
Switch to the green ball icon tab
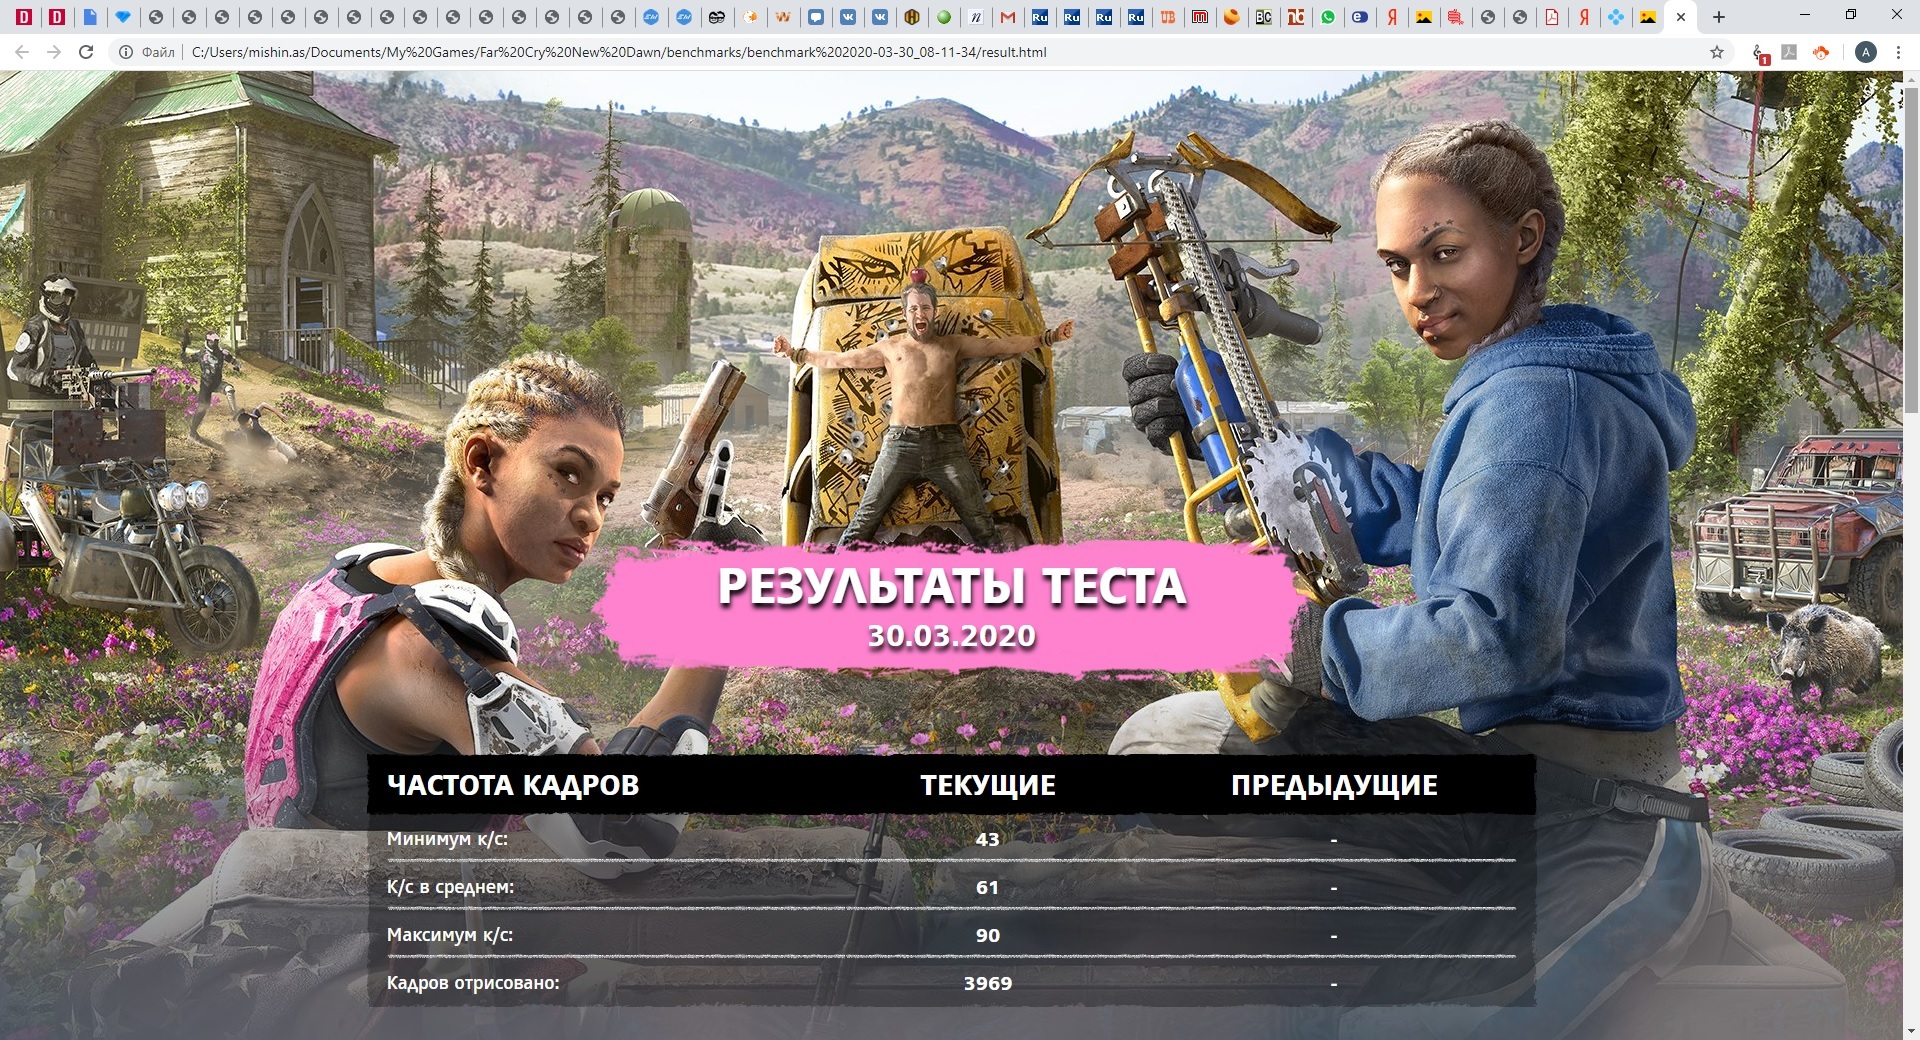point(944,17)
